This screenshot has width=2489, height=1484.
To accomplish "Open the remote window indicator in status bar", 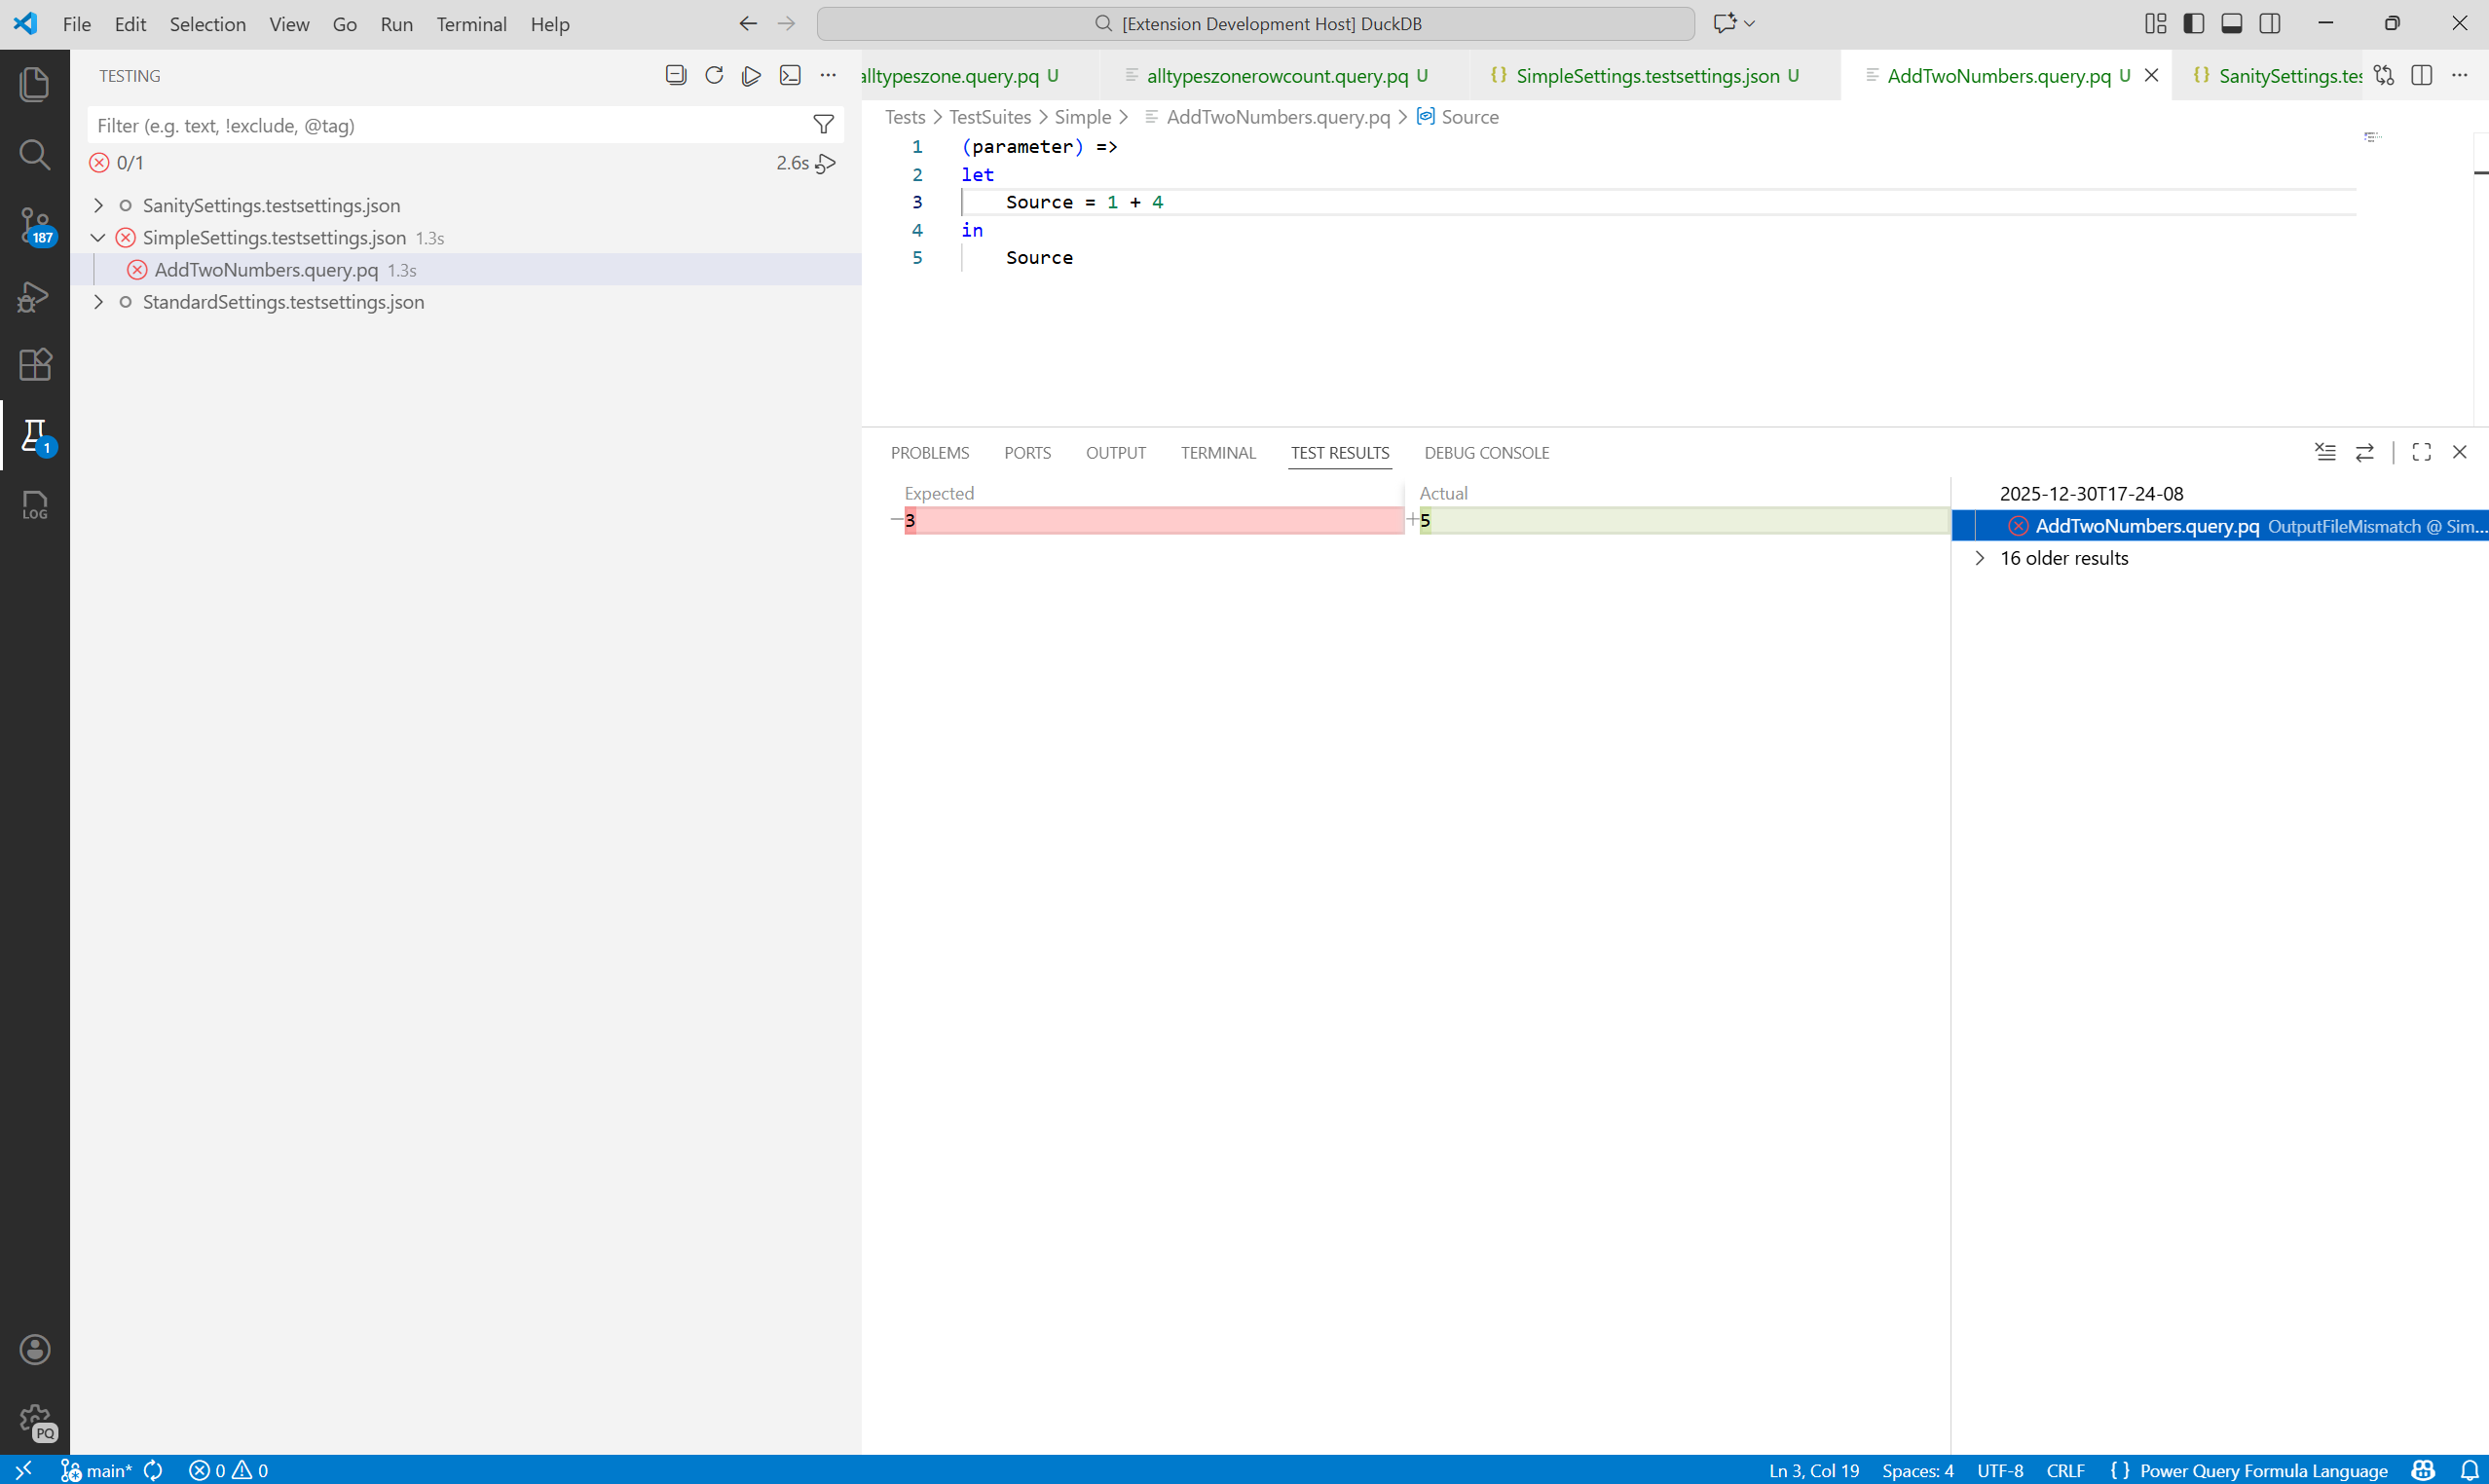I will click(x=24, y=1470).
